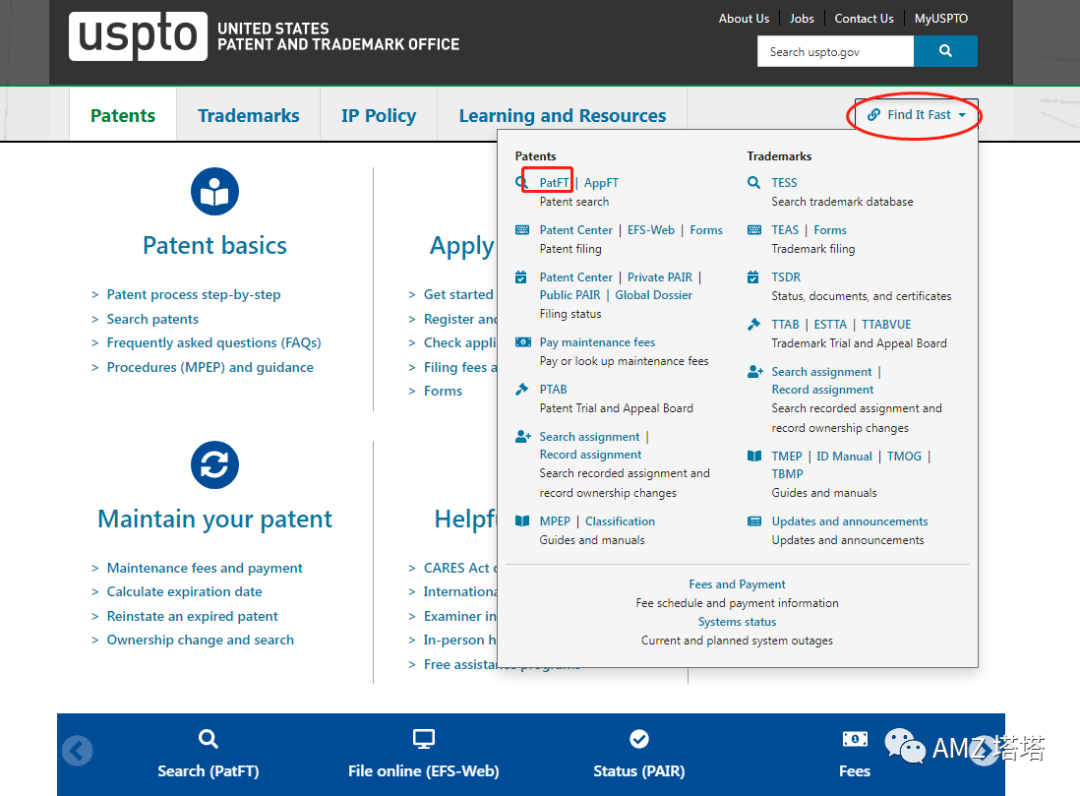The width and height of the screenshot is (1080, 796).
Task: Click the USPTO logo in header
Action: click(138, 36)
